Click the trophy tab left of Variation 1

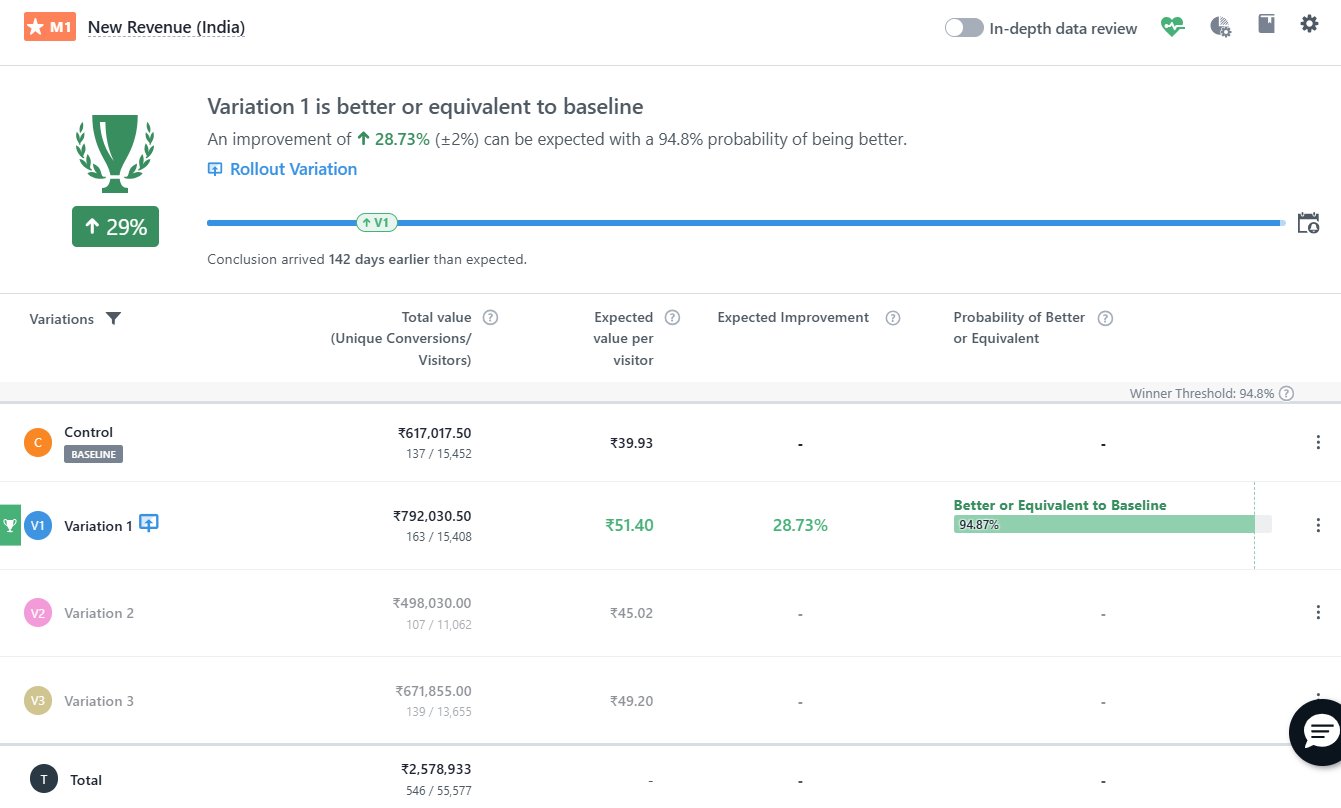(10, 526)
